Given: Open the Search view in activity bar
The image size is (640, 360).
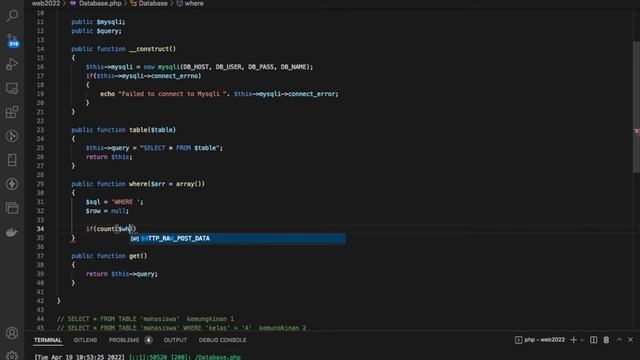Looking at the screenshot, I should coord(12,16).
